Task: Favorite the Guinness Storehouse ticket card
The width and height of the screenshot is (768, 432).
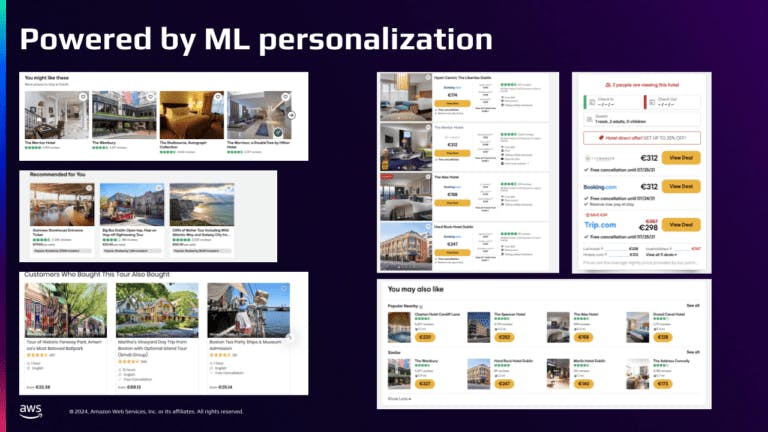Action: tap(90, 185)
